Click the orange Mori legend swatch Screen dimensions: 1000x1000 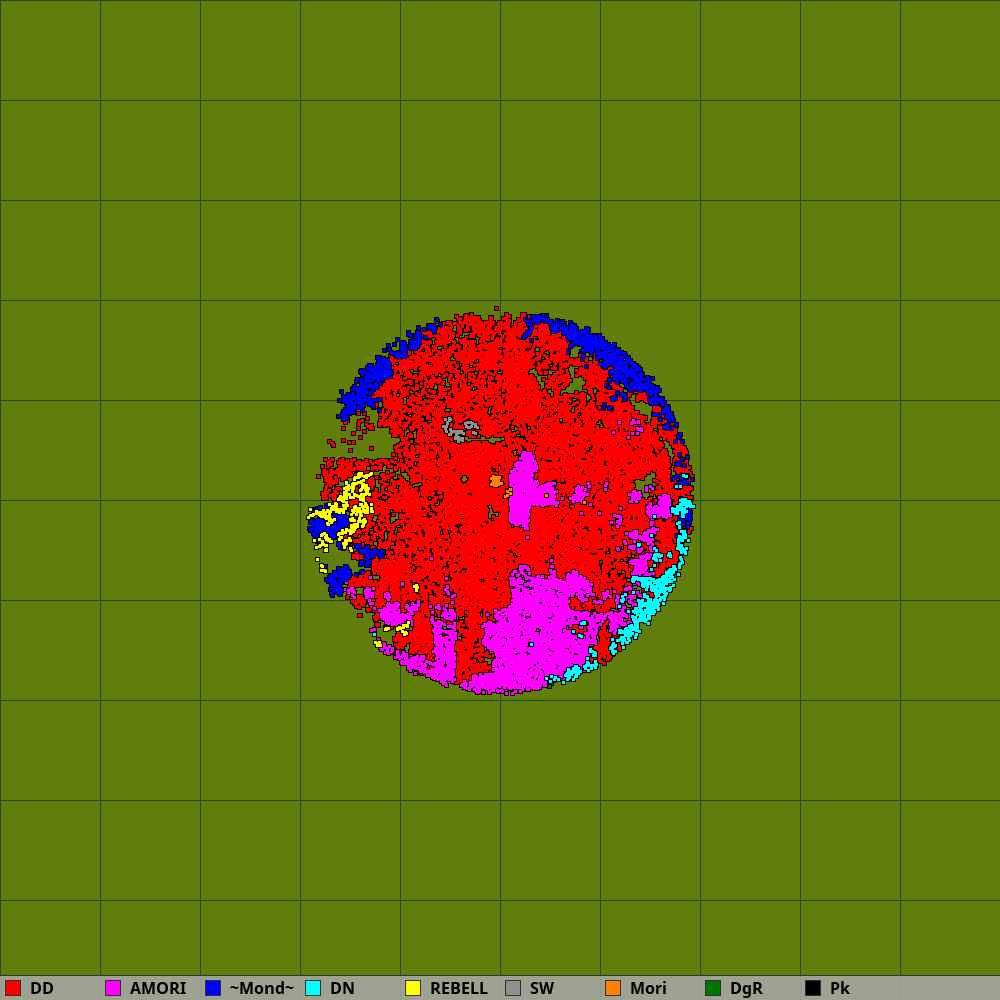point(613,988)
